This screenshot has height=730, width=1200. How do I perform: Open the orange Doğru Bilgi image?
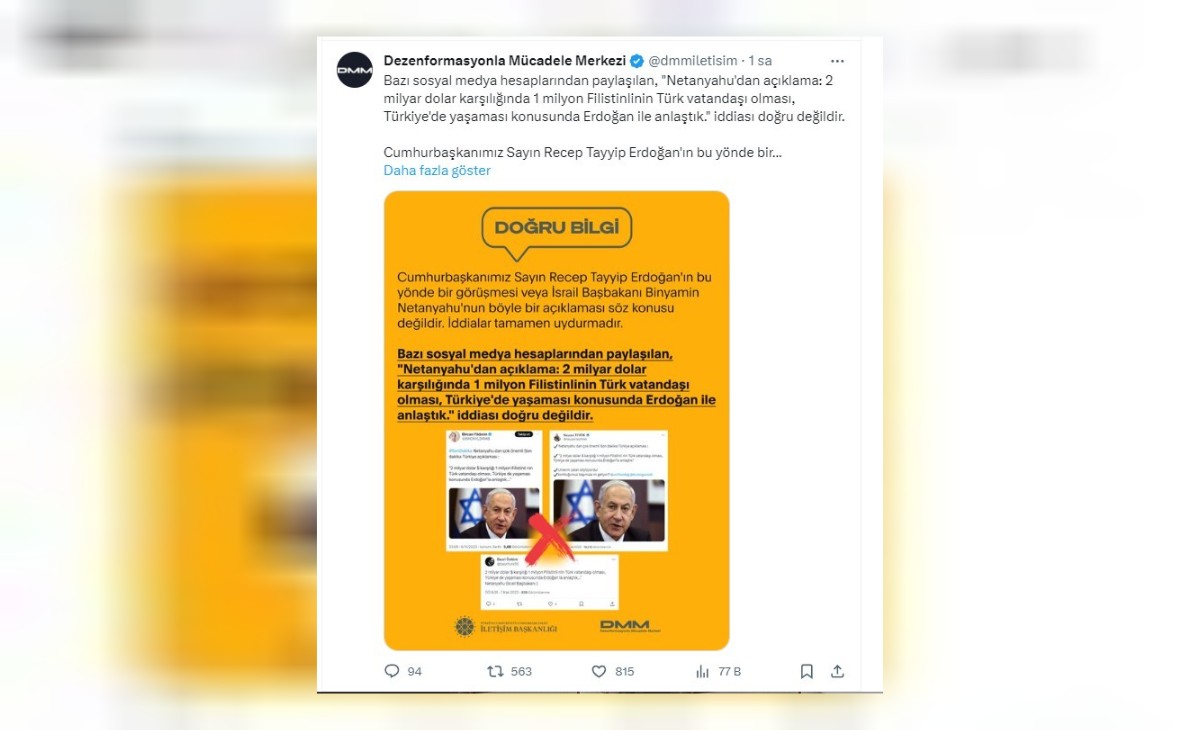pos(557,420)
